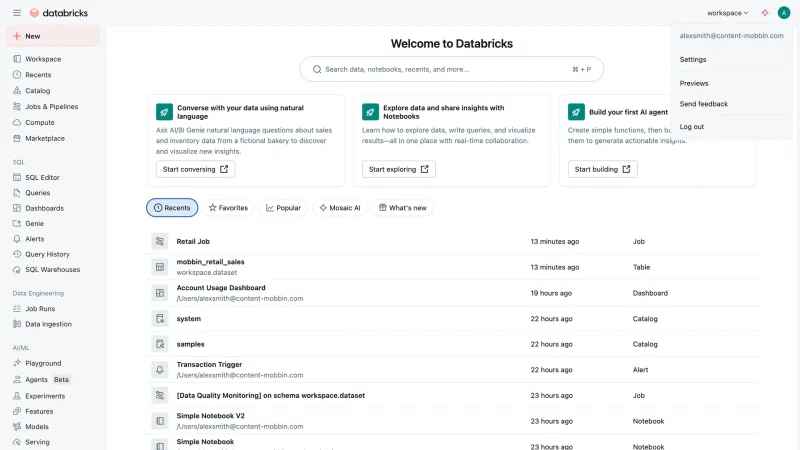Click the mobbin_retail_sales table icon

coord(160,267)
